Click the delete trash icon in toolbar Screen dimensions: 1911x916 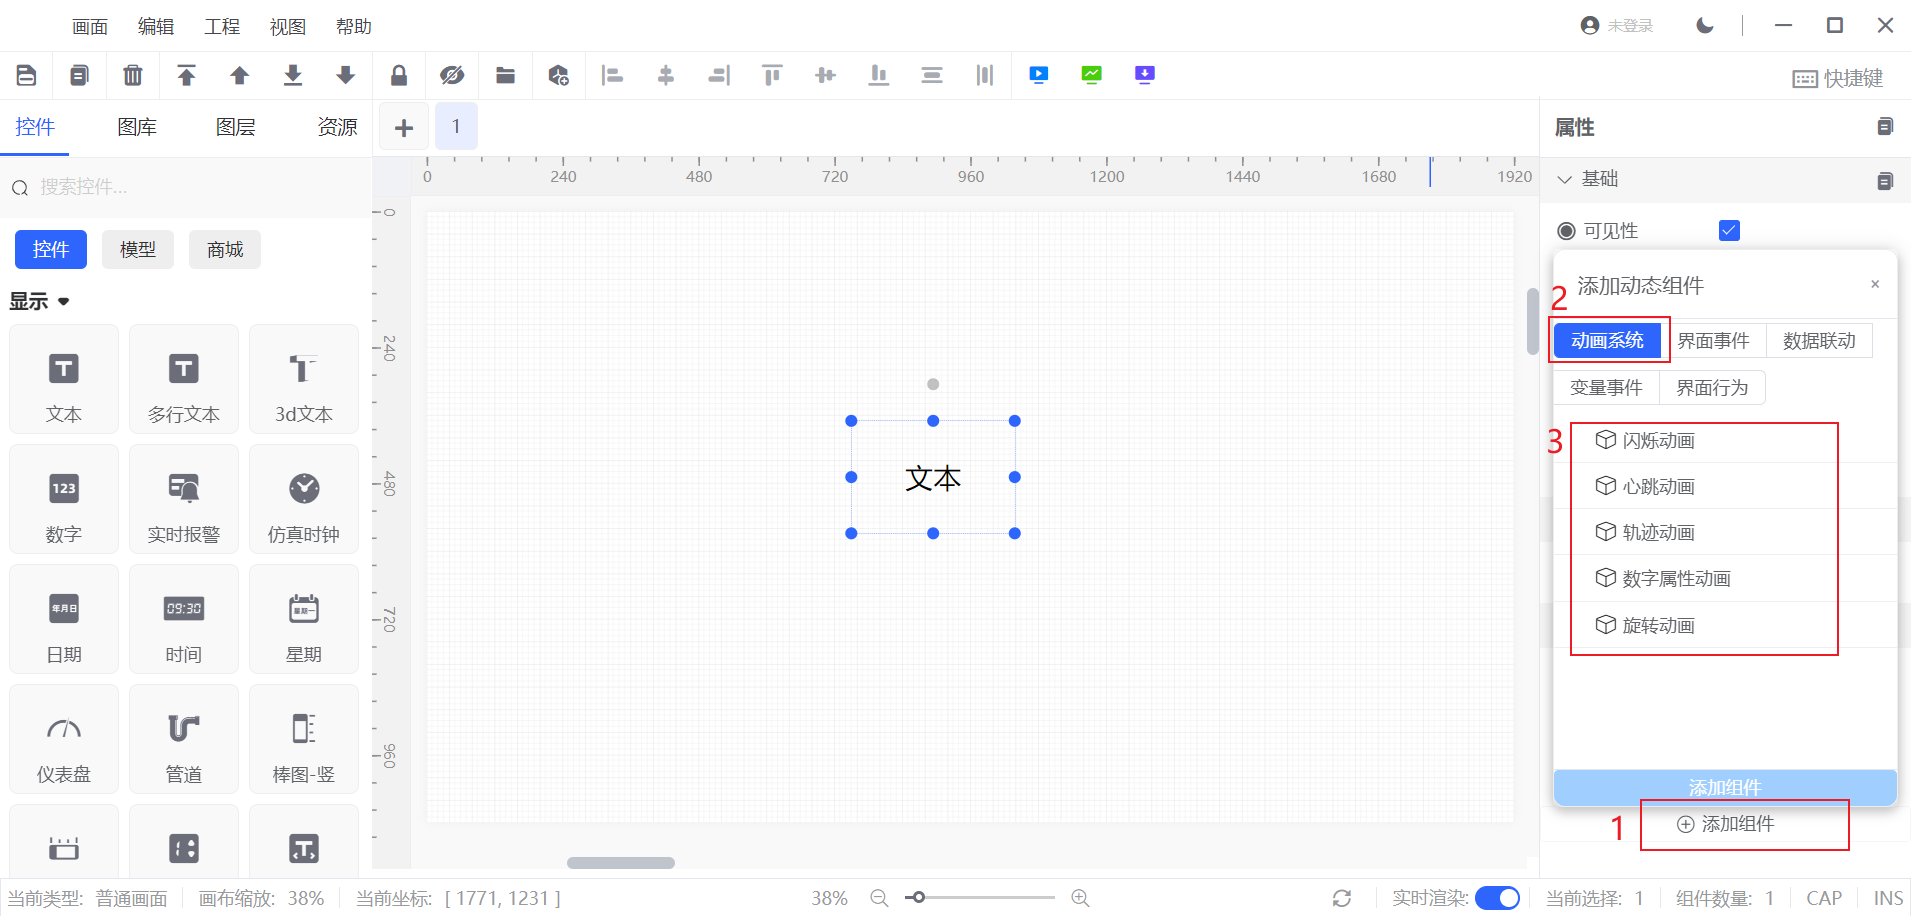tap(132, 75)
